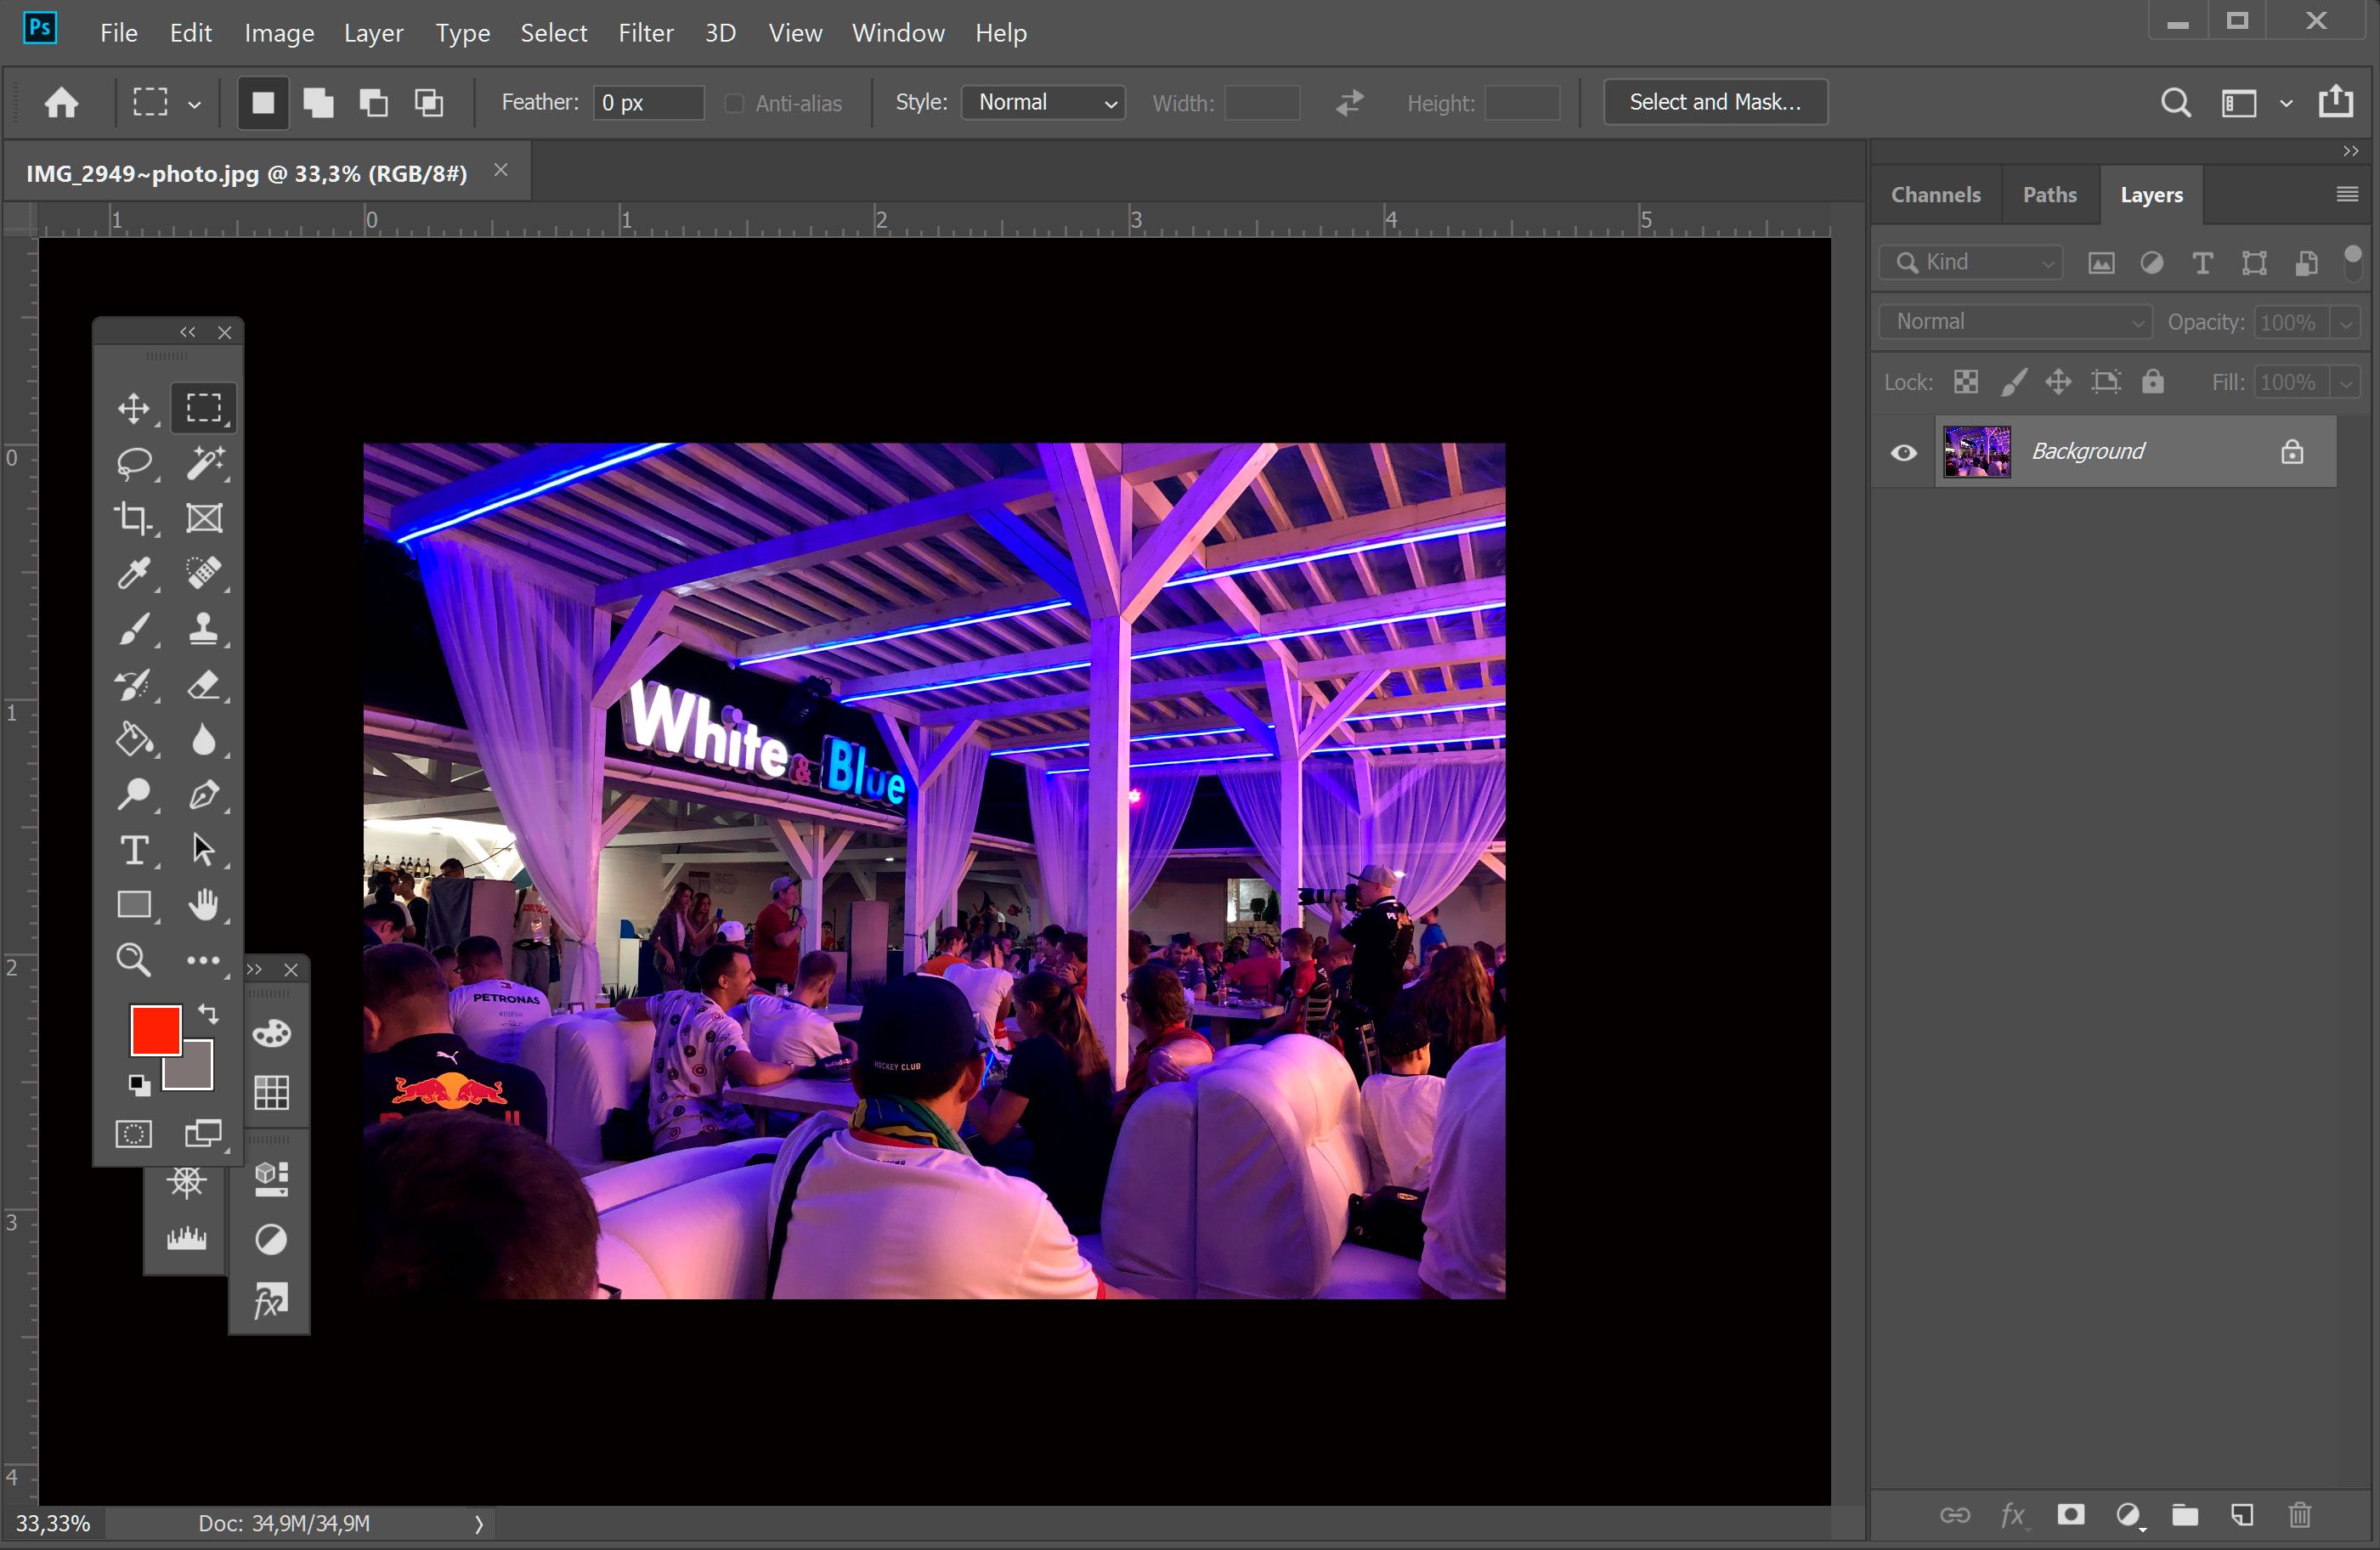Click the Select and Mask button
The height and width of the screenshot is (1550, 2380).
(1714, 100)
